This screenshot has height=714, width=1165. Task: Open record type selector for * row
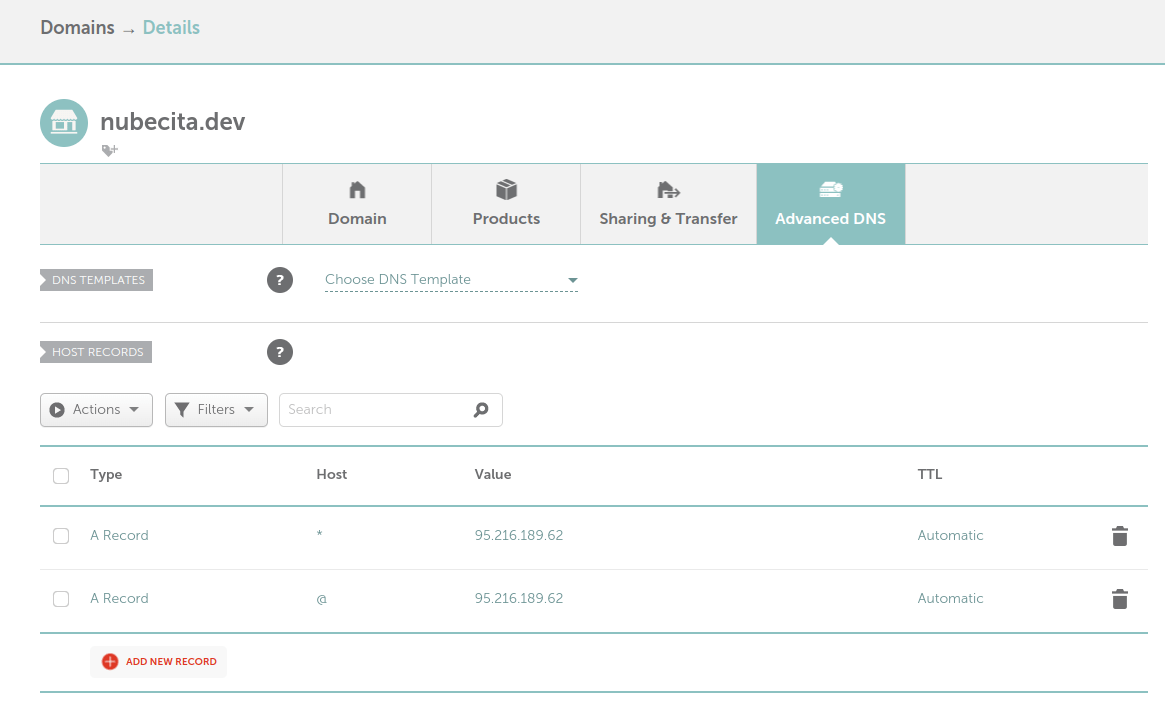coord(119,535)
